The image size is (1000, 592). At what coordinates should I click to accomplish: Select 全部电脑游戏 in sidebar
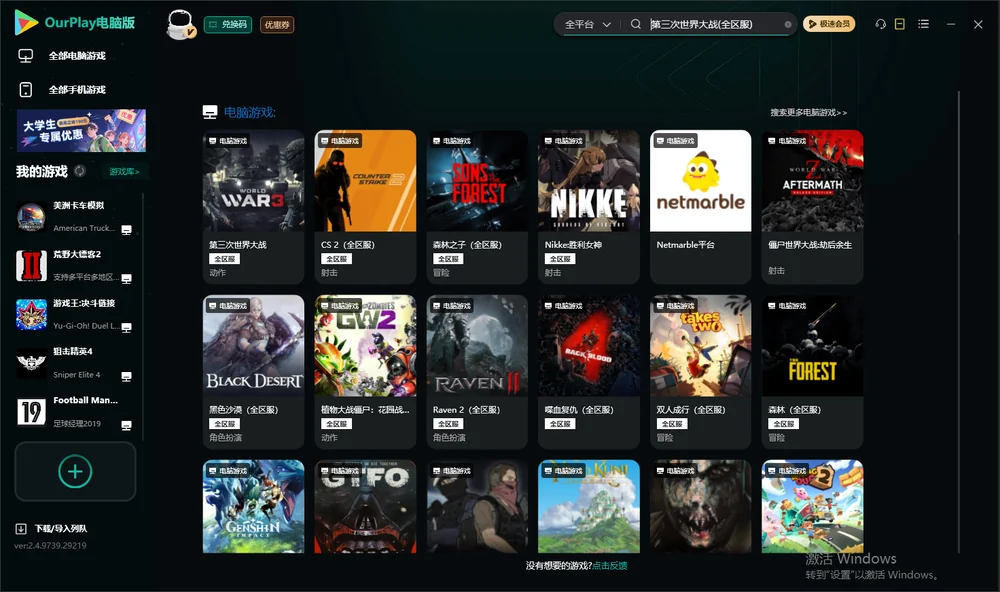click(x=77, y=56)
